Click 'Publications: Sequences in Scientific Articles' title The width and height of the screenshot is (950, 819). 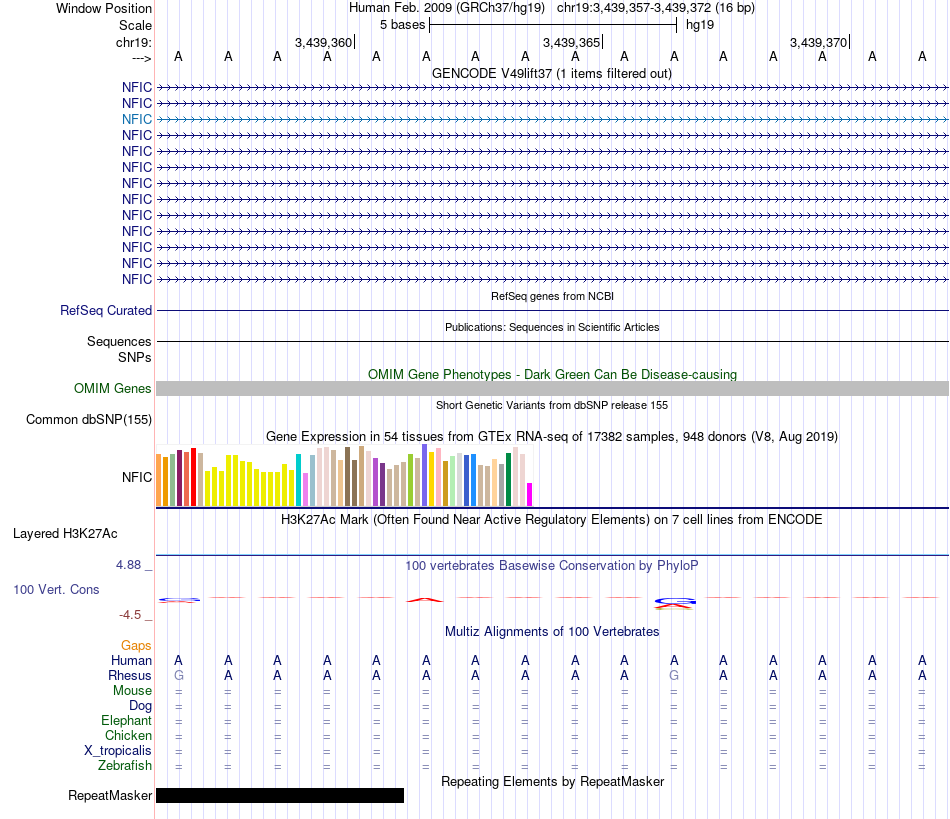click(x=552, y=327)
